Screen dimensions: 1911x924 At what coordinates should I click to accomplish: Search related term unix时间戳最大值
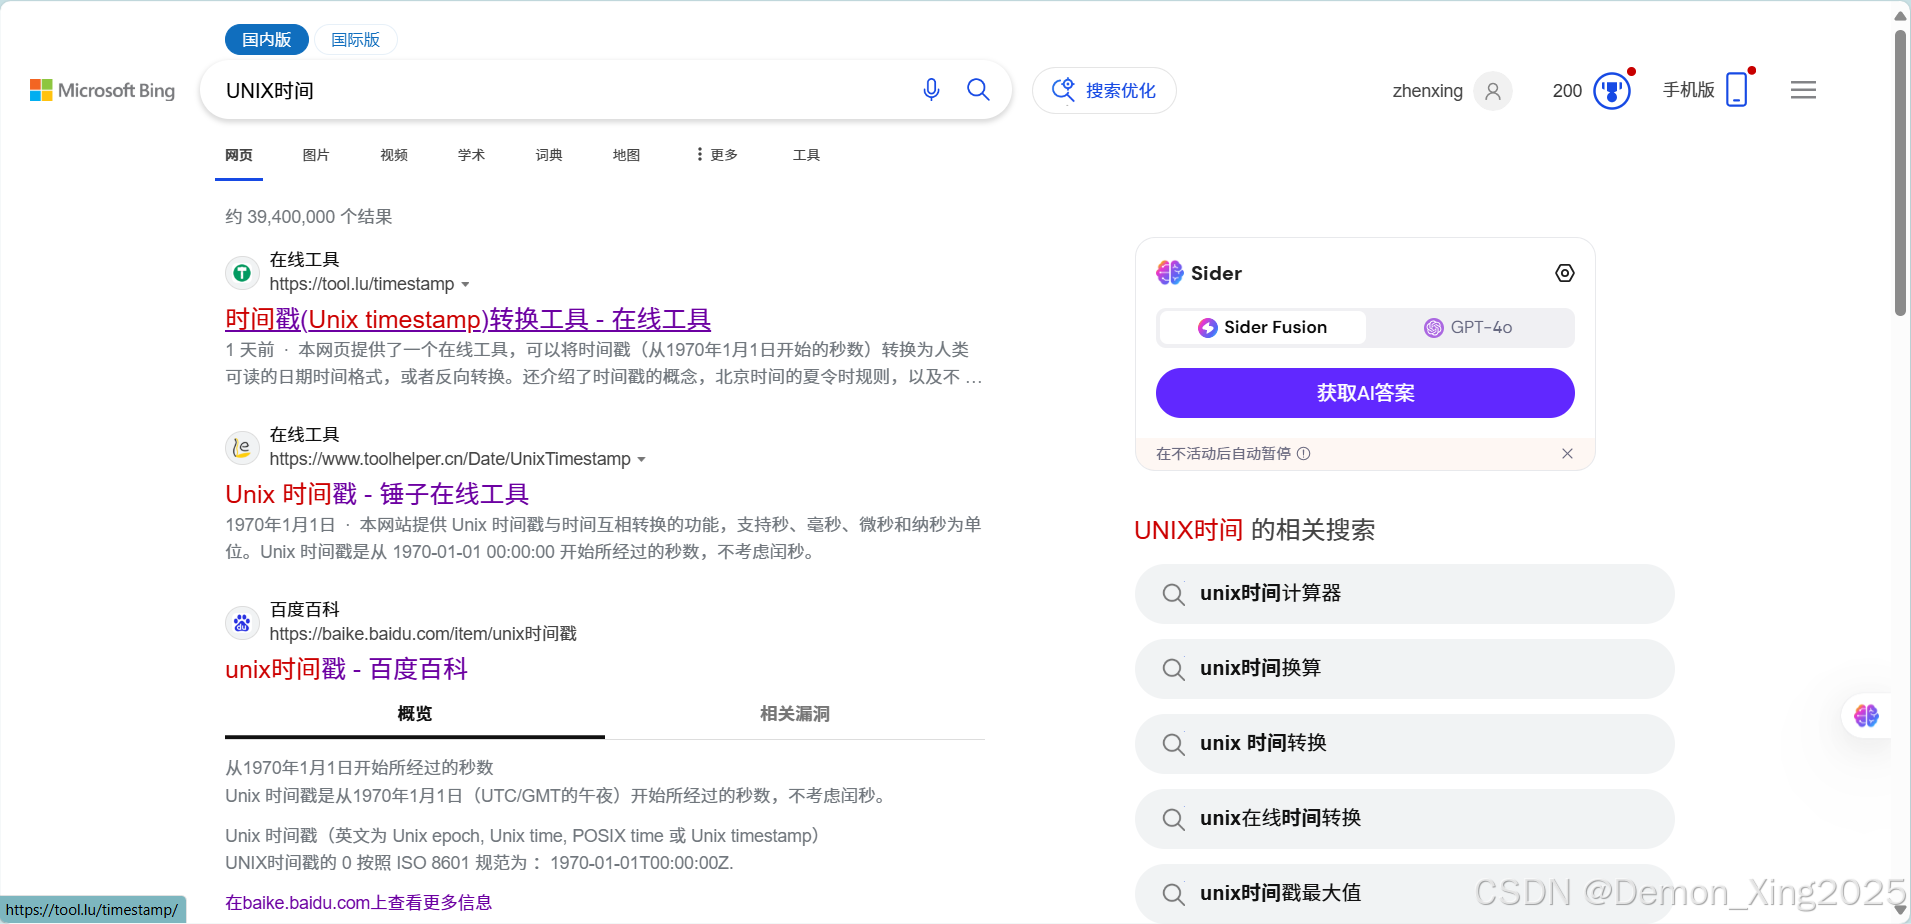(1404, 893)
